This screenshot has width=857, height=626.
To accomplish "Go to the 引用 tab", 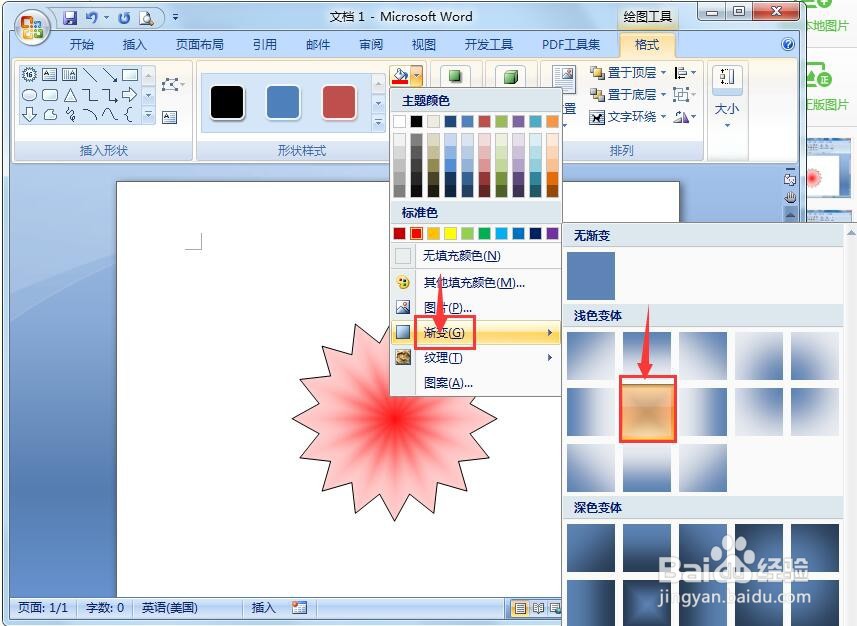I will click(265, 45).
